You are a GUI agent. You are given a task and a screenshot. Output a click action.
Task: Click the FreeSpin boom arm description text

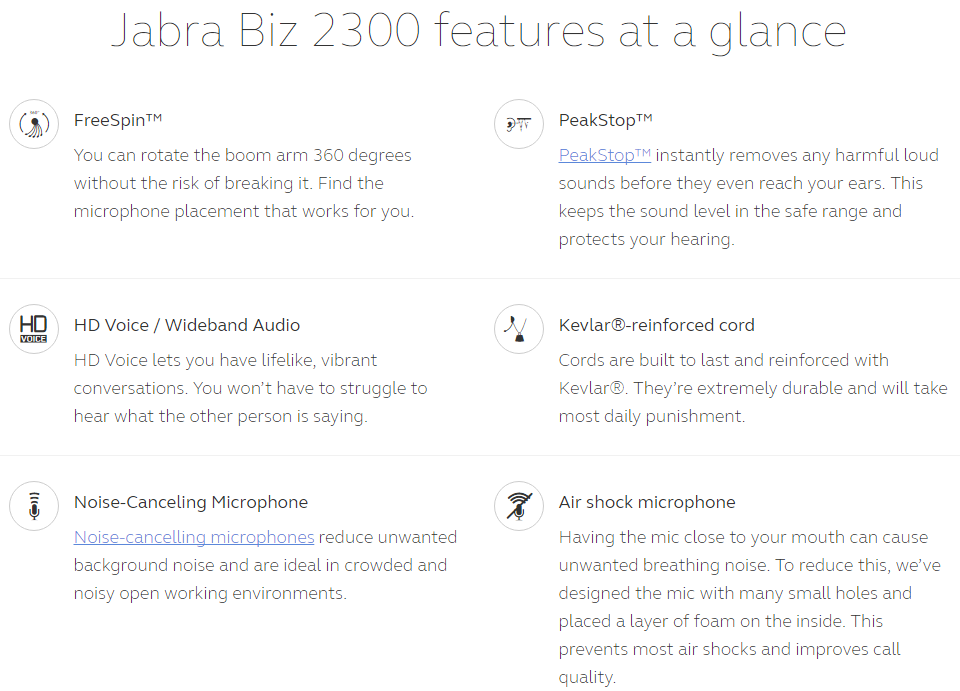(x=244, y=183)
